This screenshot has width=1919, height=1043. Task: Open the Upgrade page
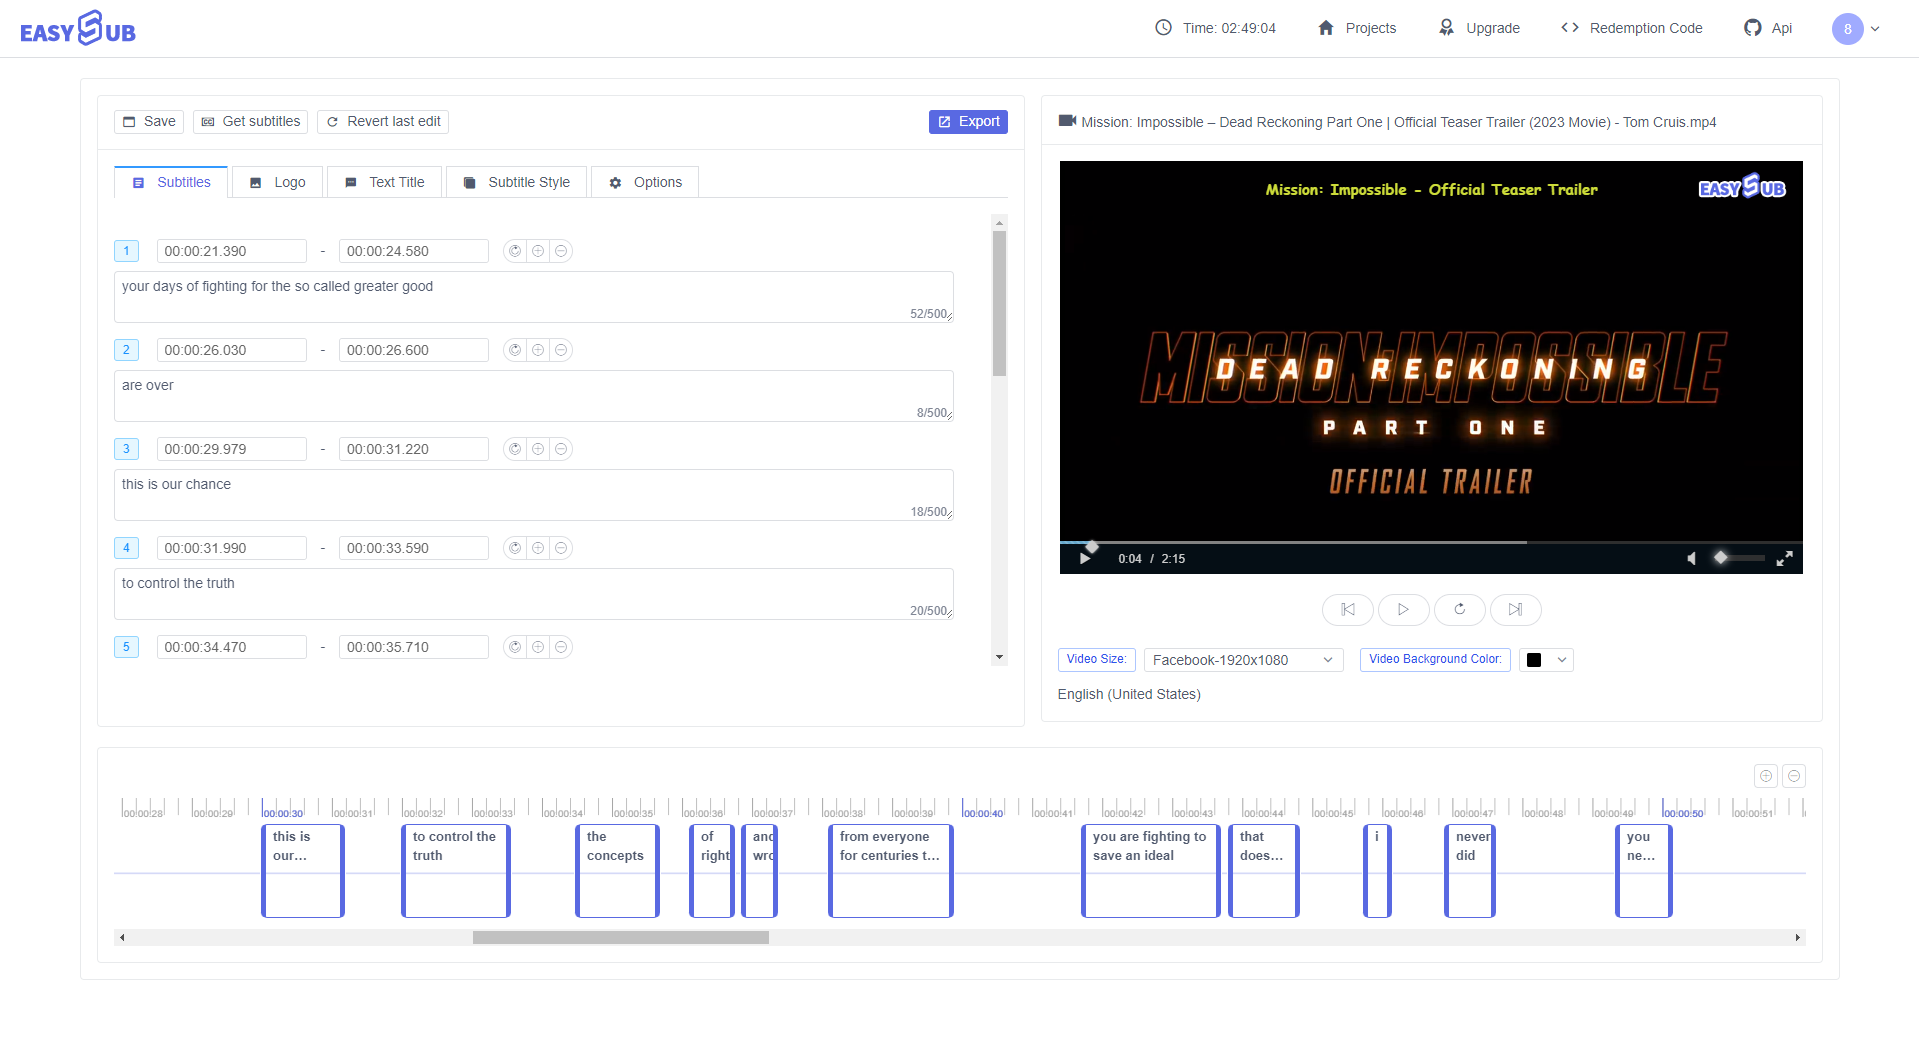pyautogui.click(x=1479, y=28)
